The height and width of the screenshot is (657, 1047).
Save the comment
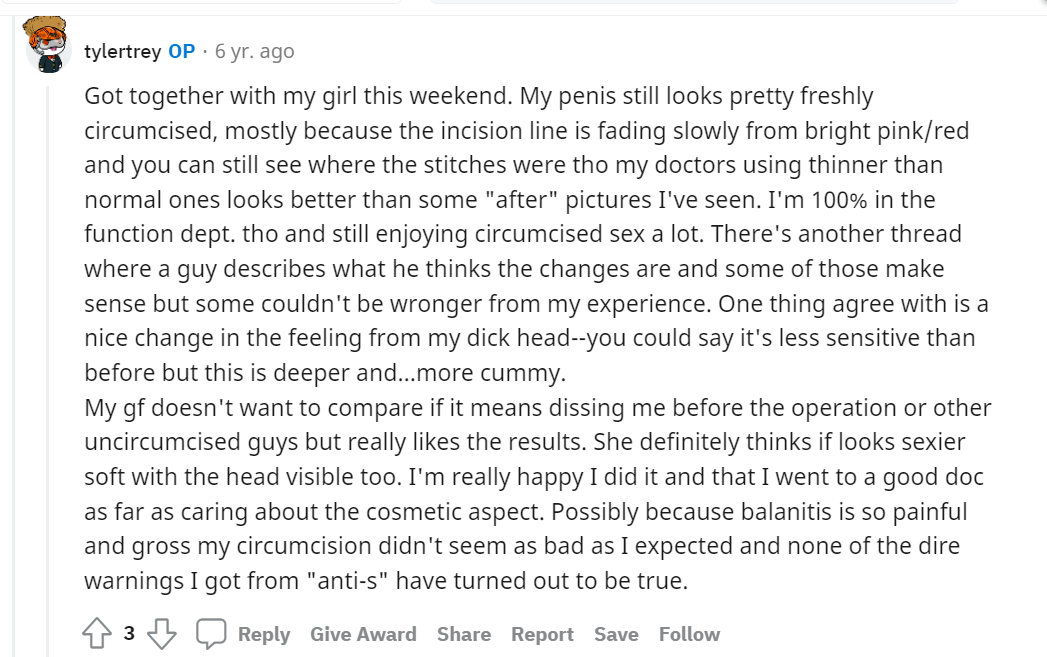(x=616, y=634)
